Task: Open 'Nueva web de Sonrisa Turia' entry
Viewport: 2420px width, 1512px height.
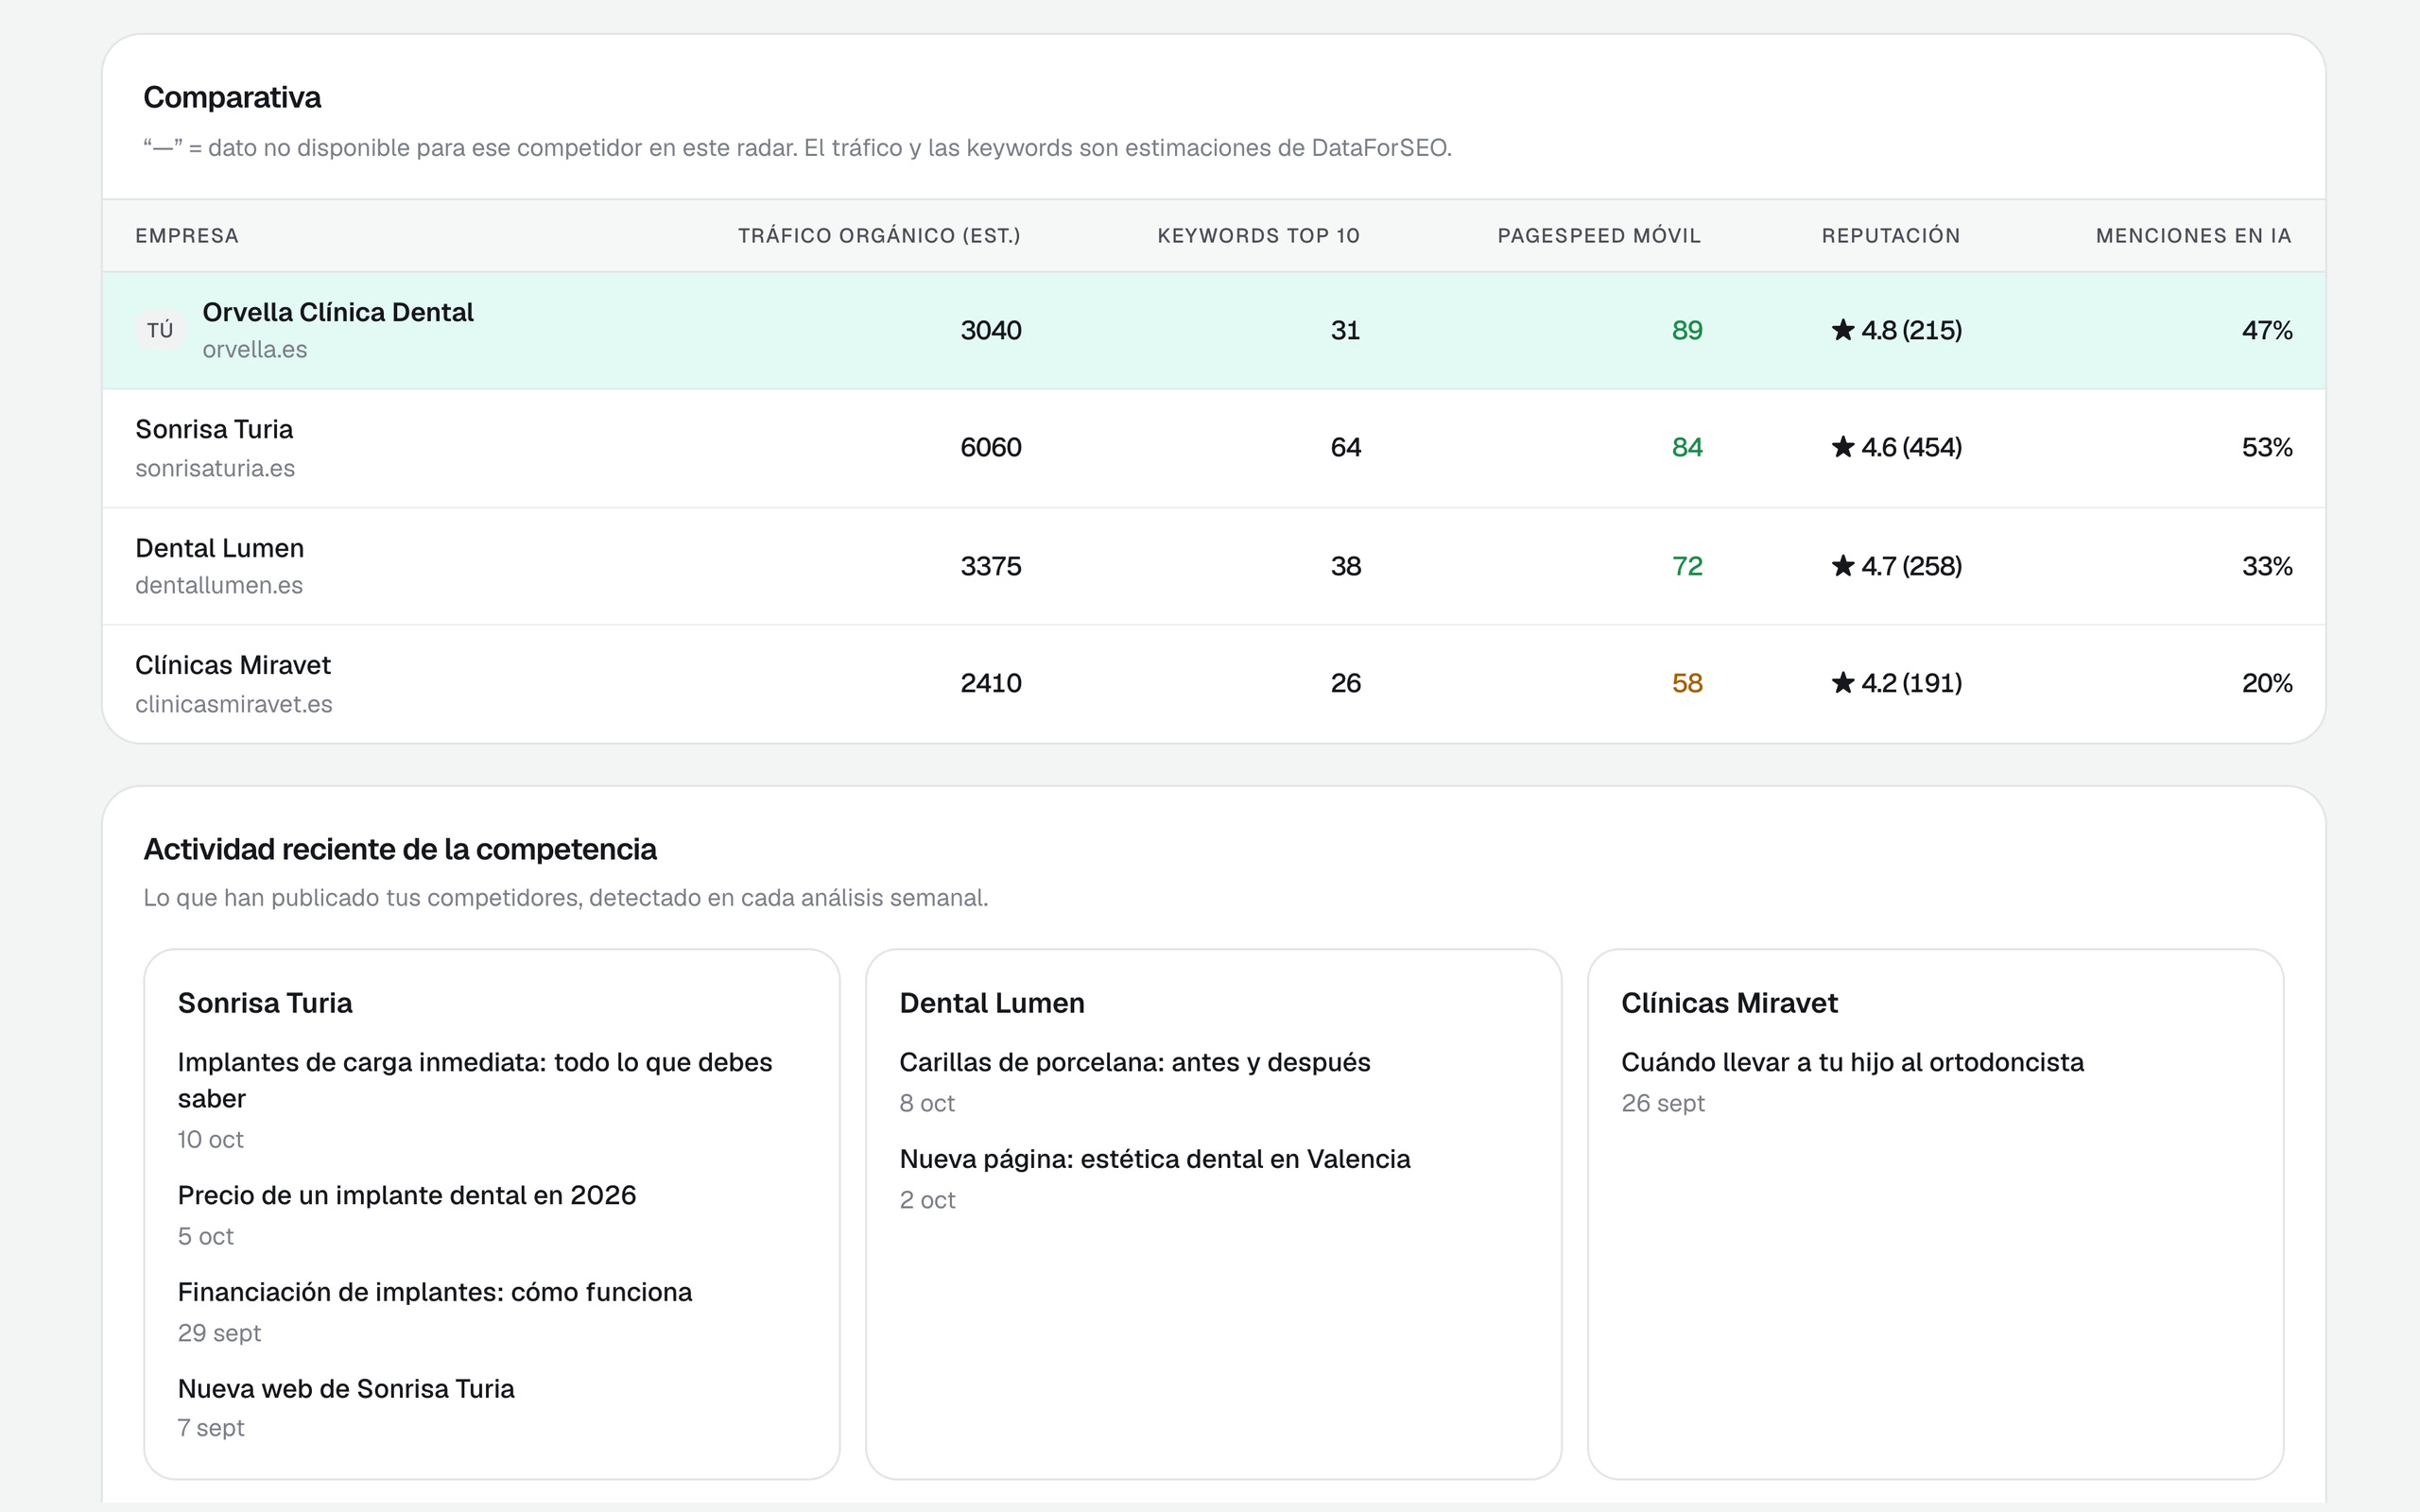Action: pos(346,1388)
